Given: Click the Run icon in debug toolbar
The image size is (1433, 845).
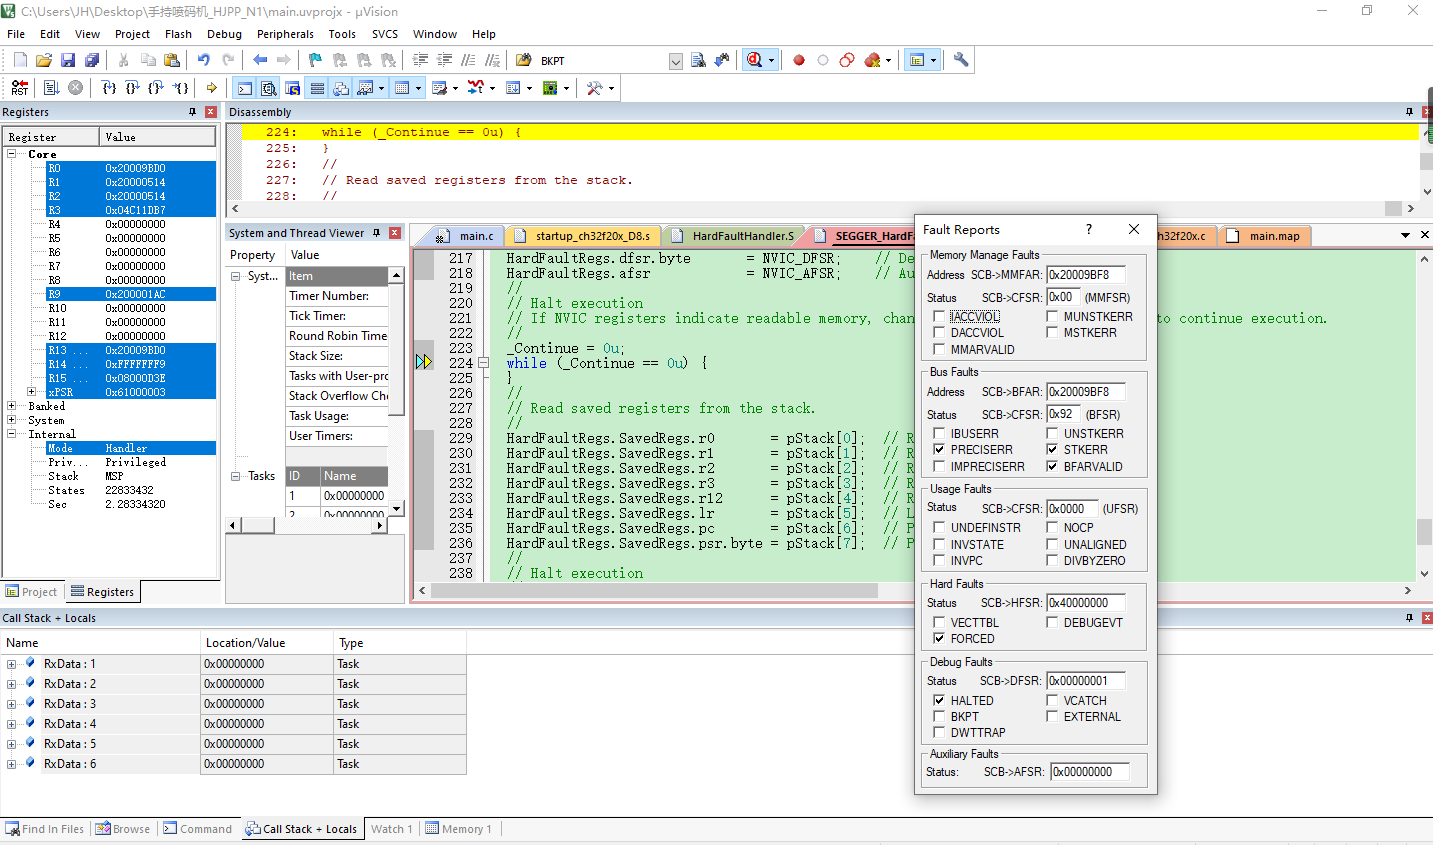Looking at the screenshot, I should [51, 88].
